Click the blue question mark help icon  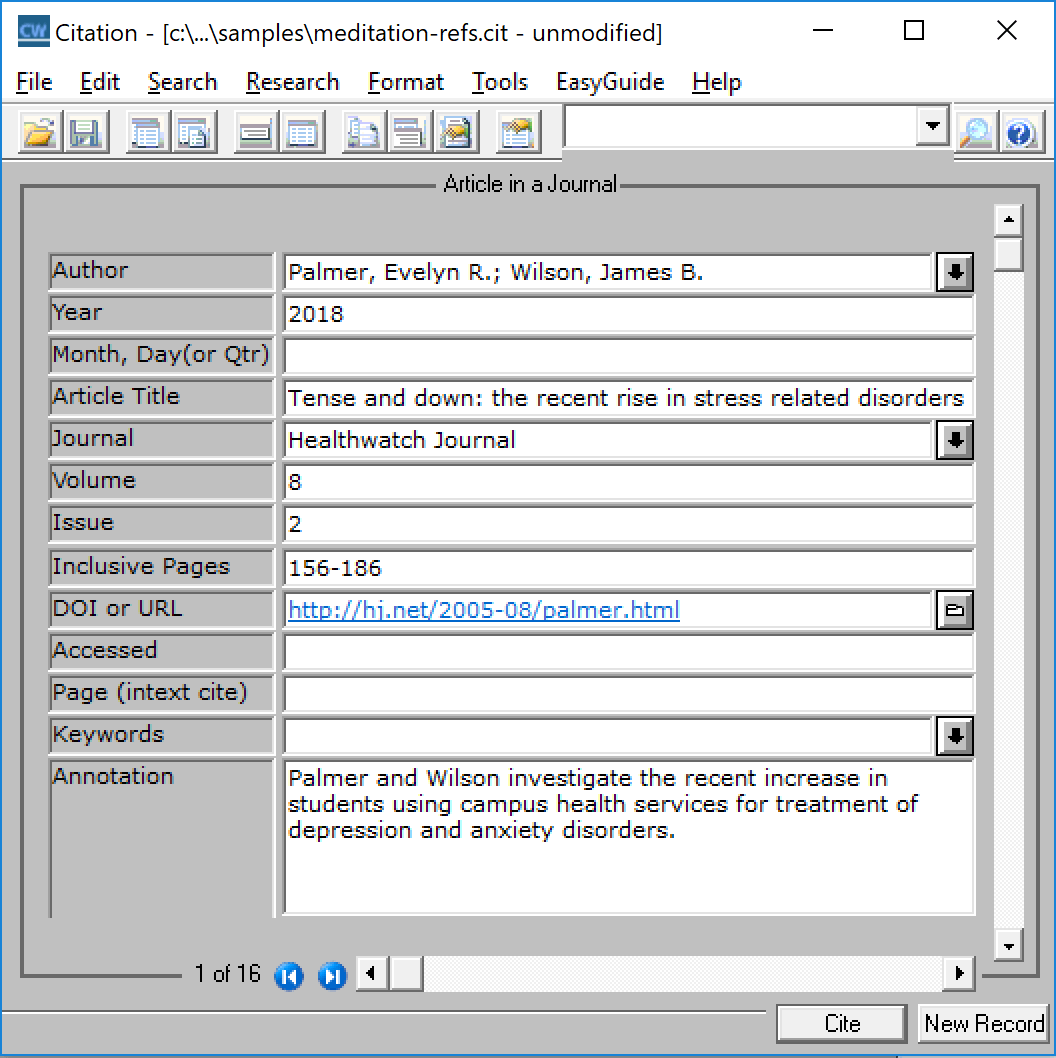click(x=1020, y=133)
